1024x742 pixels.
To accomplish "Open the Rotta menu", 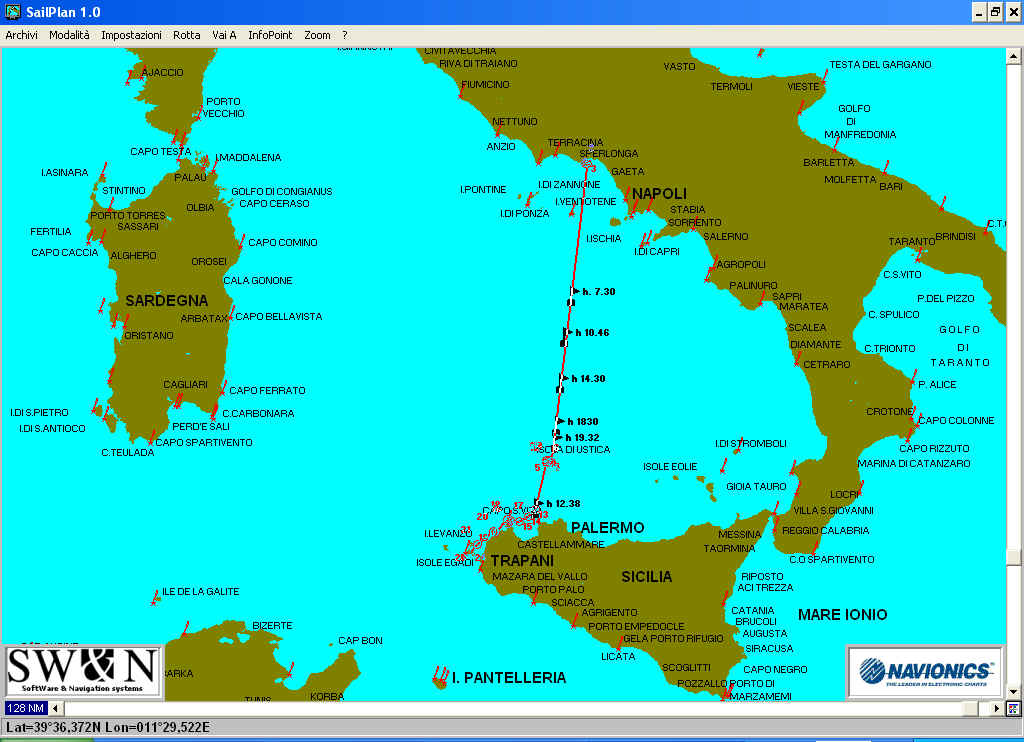I will coord(187,35).
